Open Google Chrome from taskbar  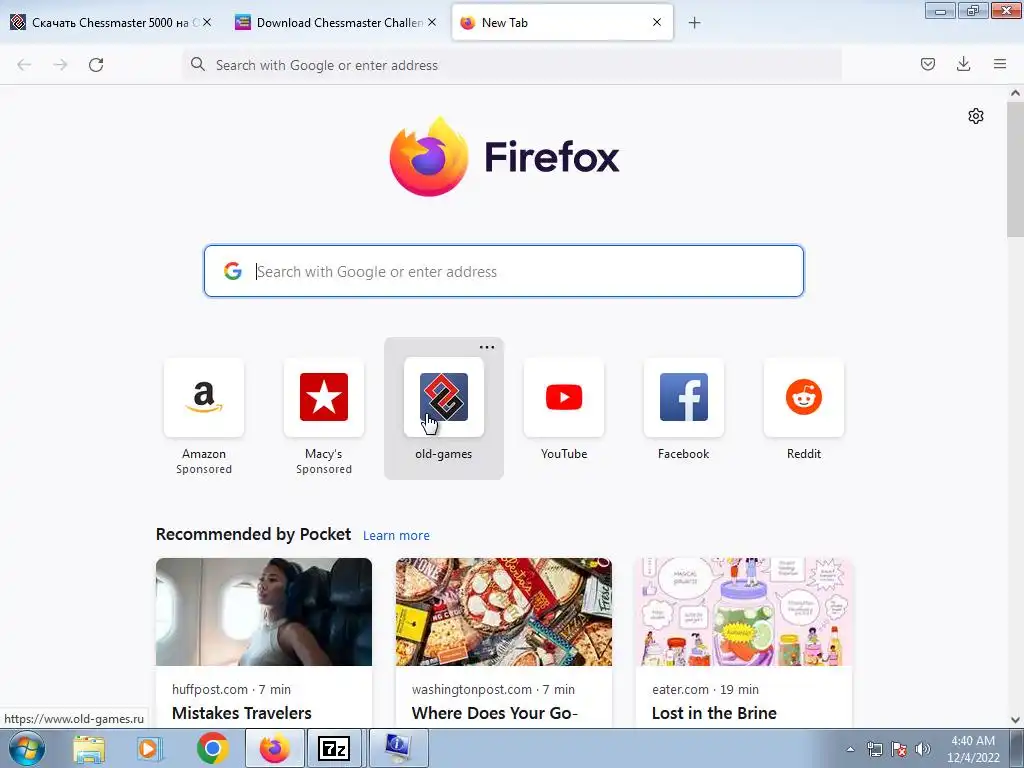pos(212,749)
